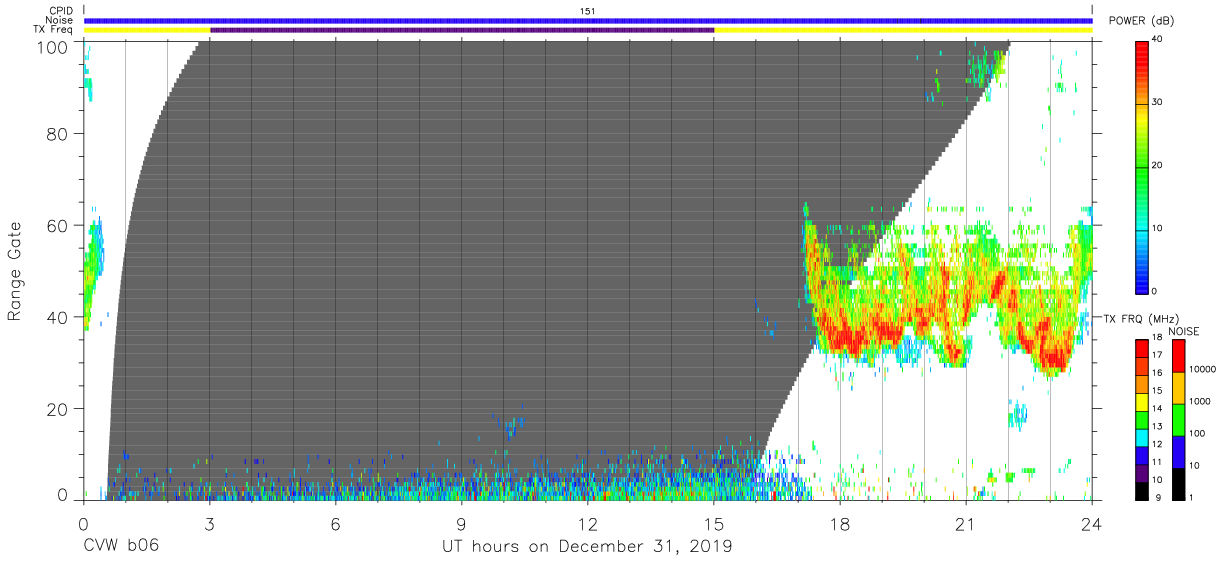
Task: Click the 12 tick on the UT hours axis
Action: [587, 523]
